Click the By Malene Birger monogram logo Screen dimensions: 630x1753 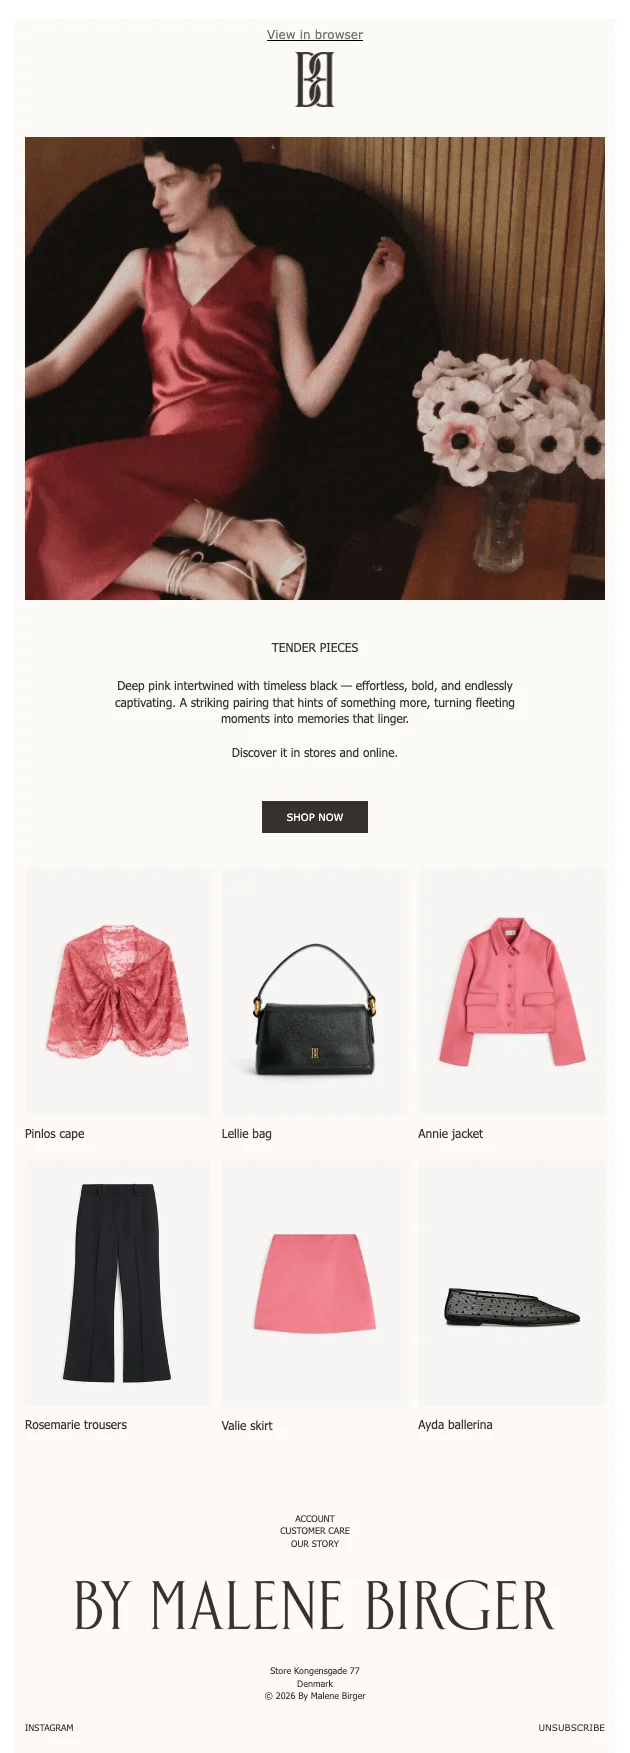(x=315, y=80)
